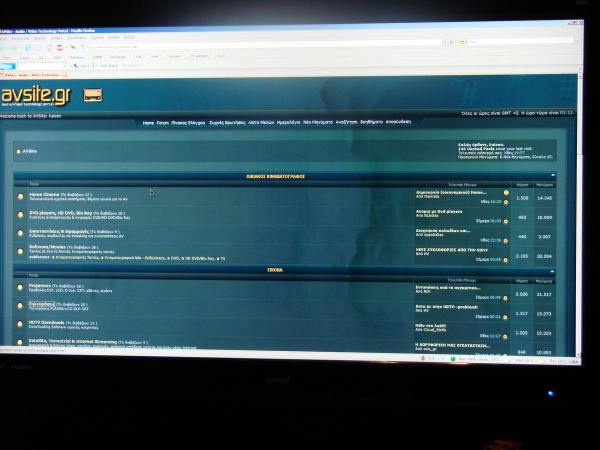This screenshot has width=600, height=450.
Task: Open Πίνακας Ελέγχου in the nav bar
Action: 188,123
